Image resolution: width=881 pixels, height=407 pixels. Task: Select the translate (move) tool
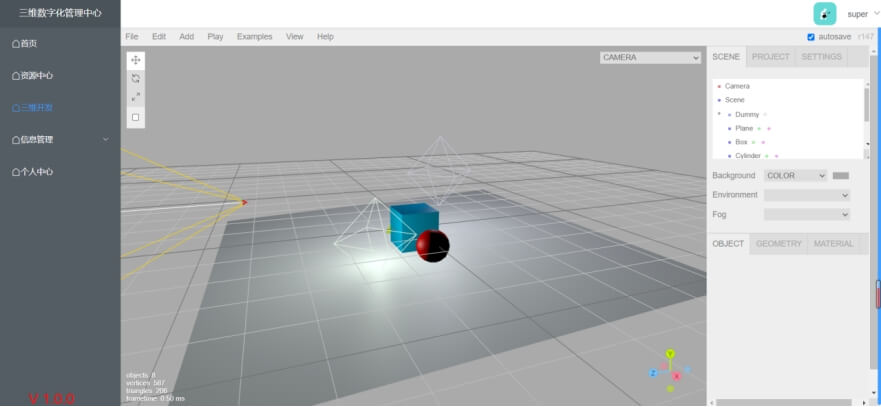click(x=135, y=60)
